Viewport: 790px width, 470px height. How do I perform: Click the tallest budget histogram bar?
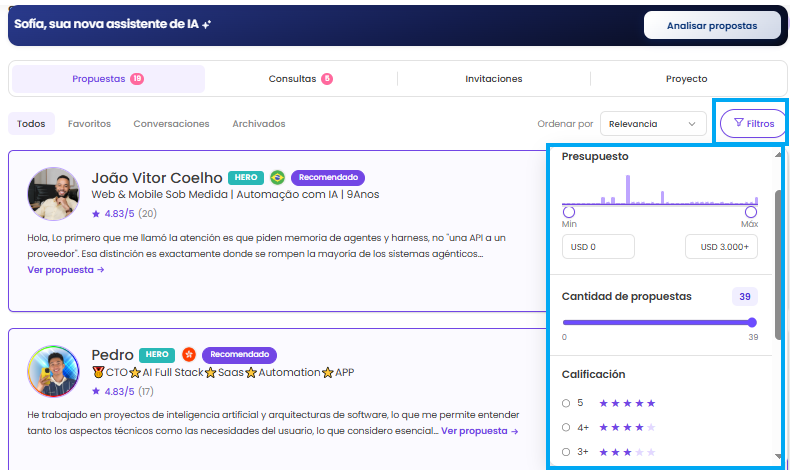click(x=628, y=189)
